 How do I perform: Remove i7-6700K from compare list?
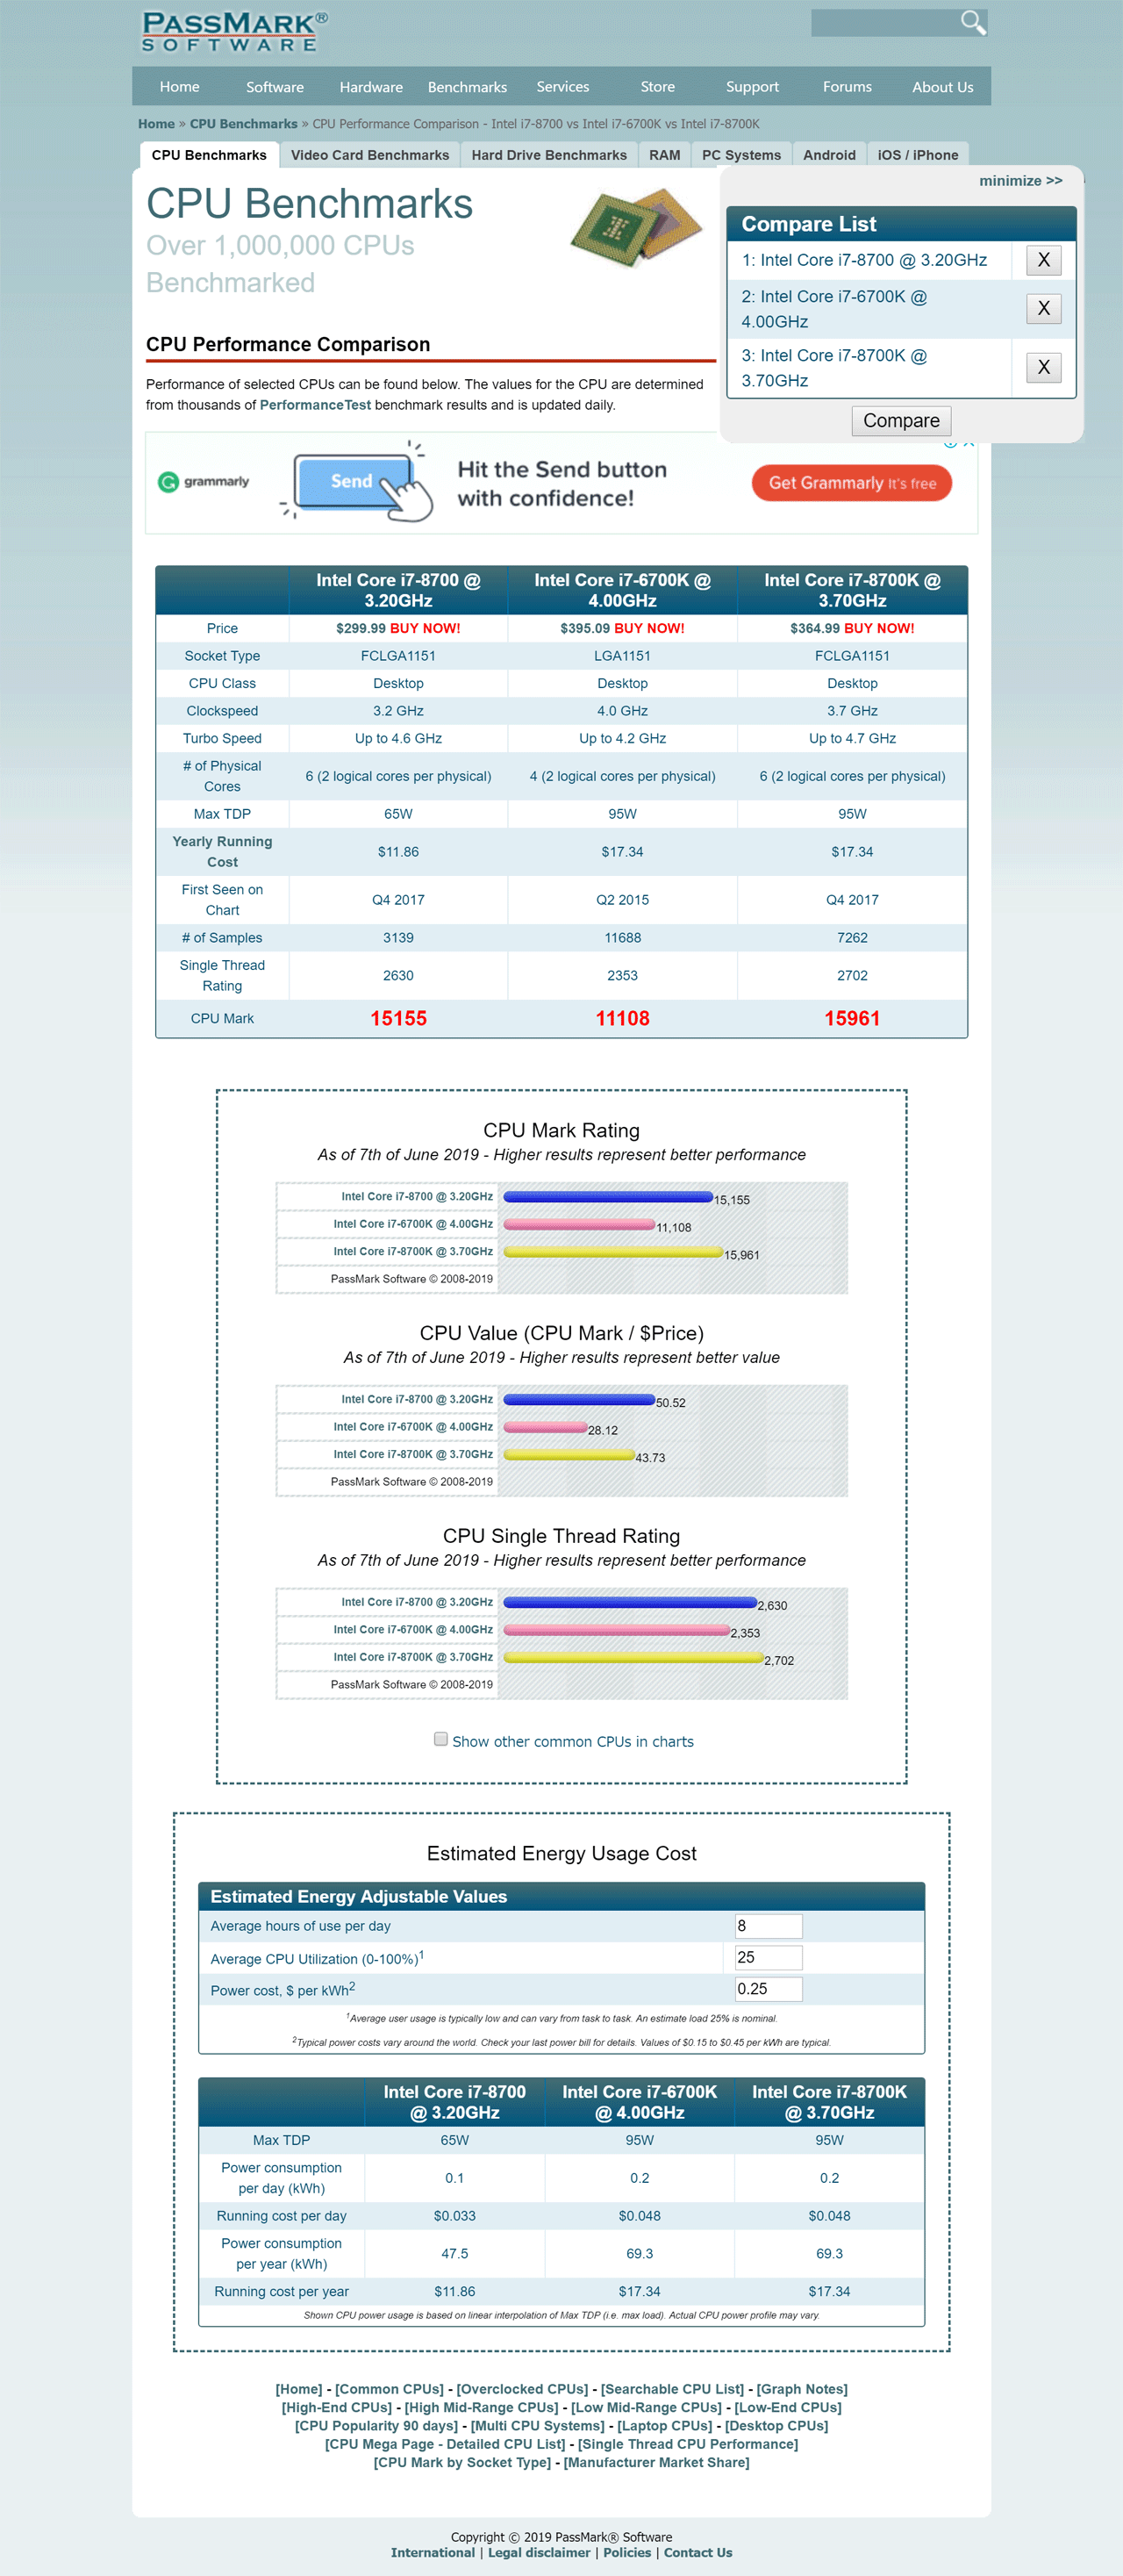[1043, 308]
